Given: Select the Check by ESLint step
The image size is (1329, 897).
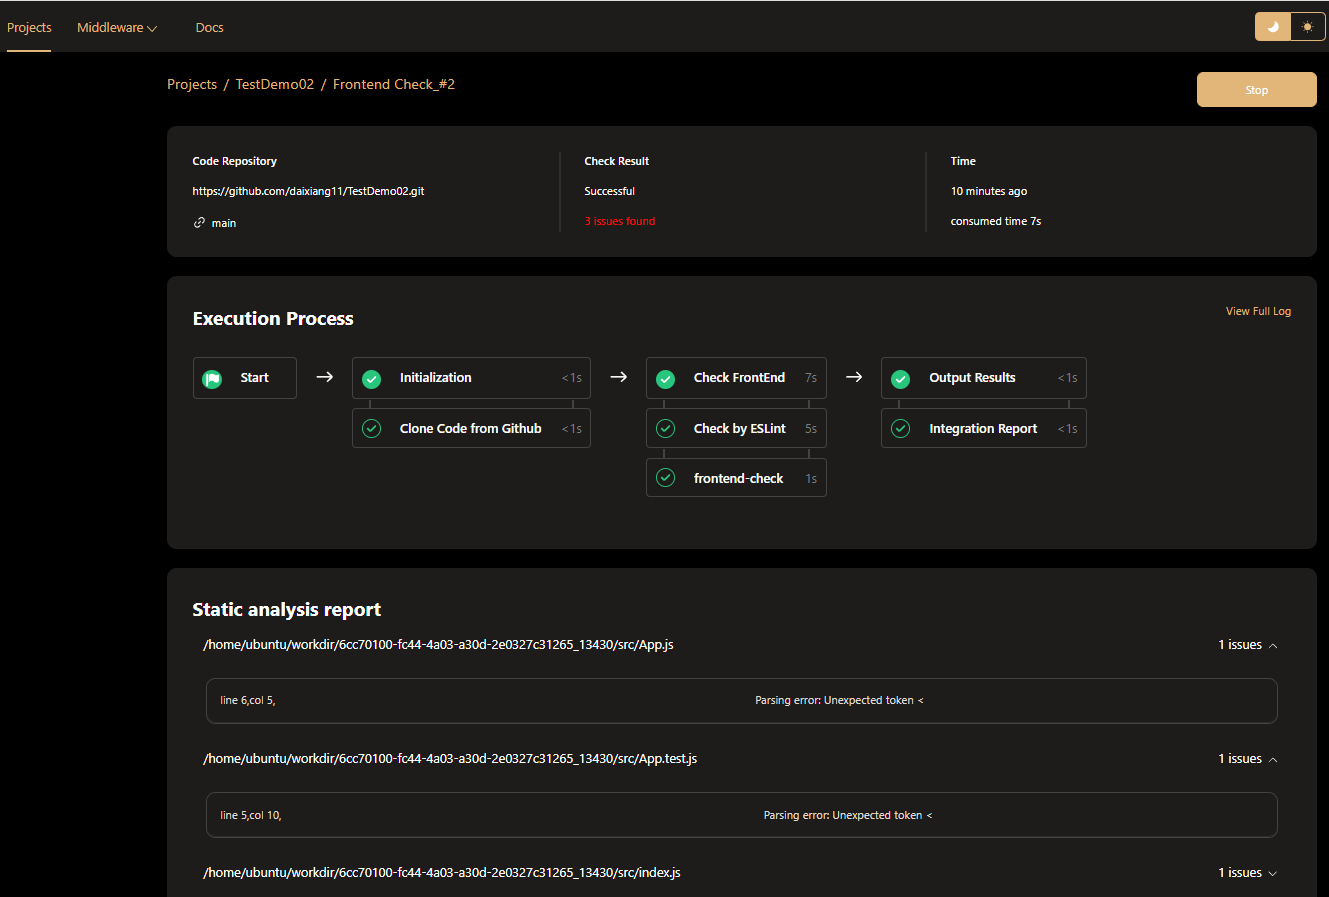Looking at the screenshot, I should (736, 428).
